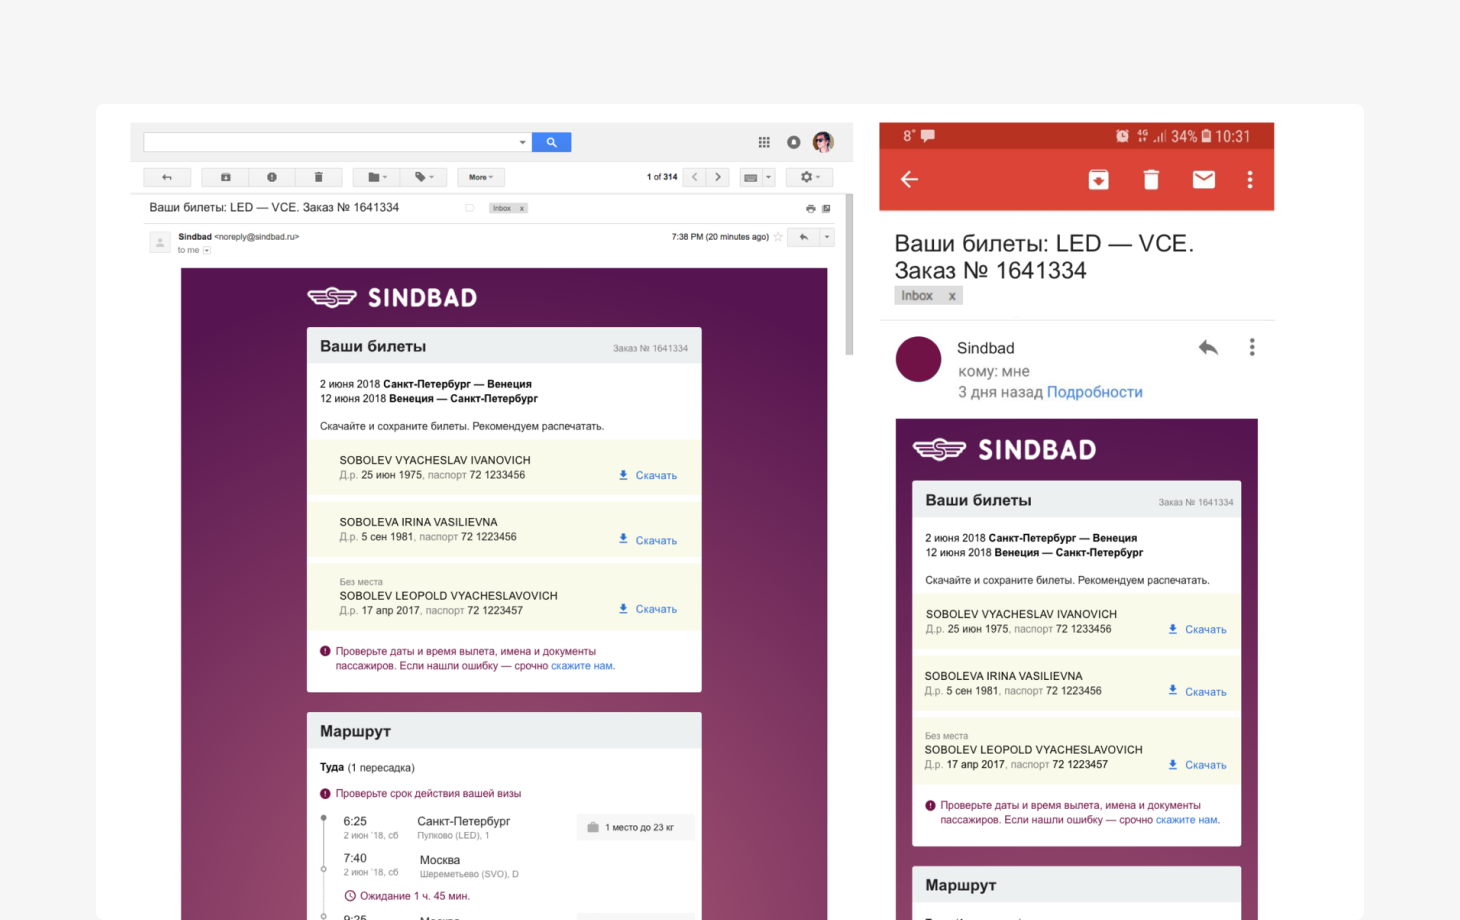The image size is (1460, 920).
Task: Tap 'Подробности' details link on mobile
Action: pos(1094,392)
